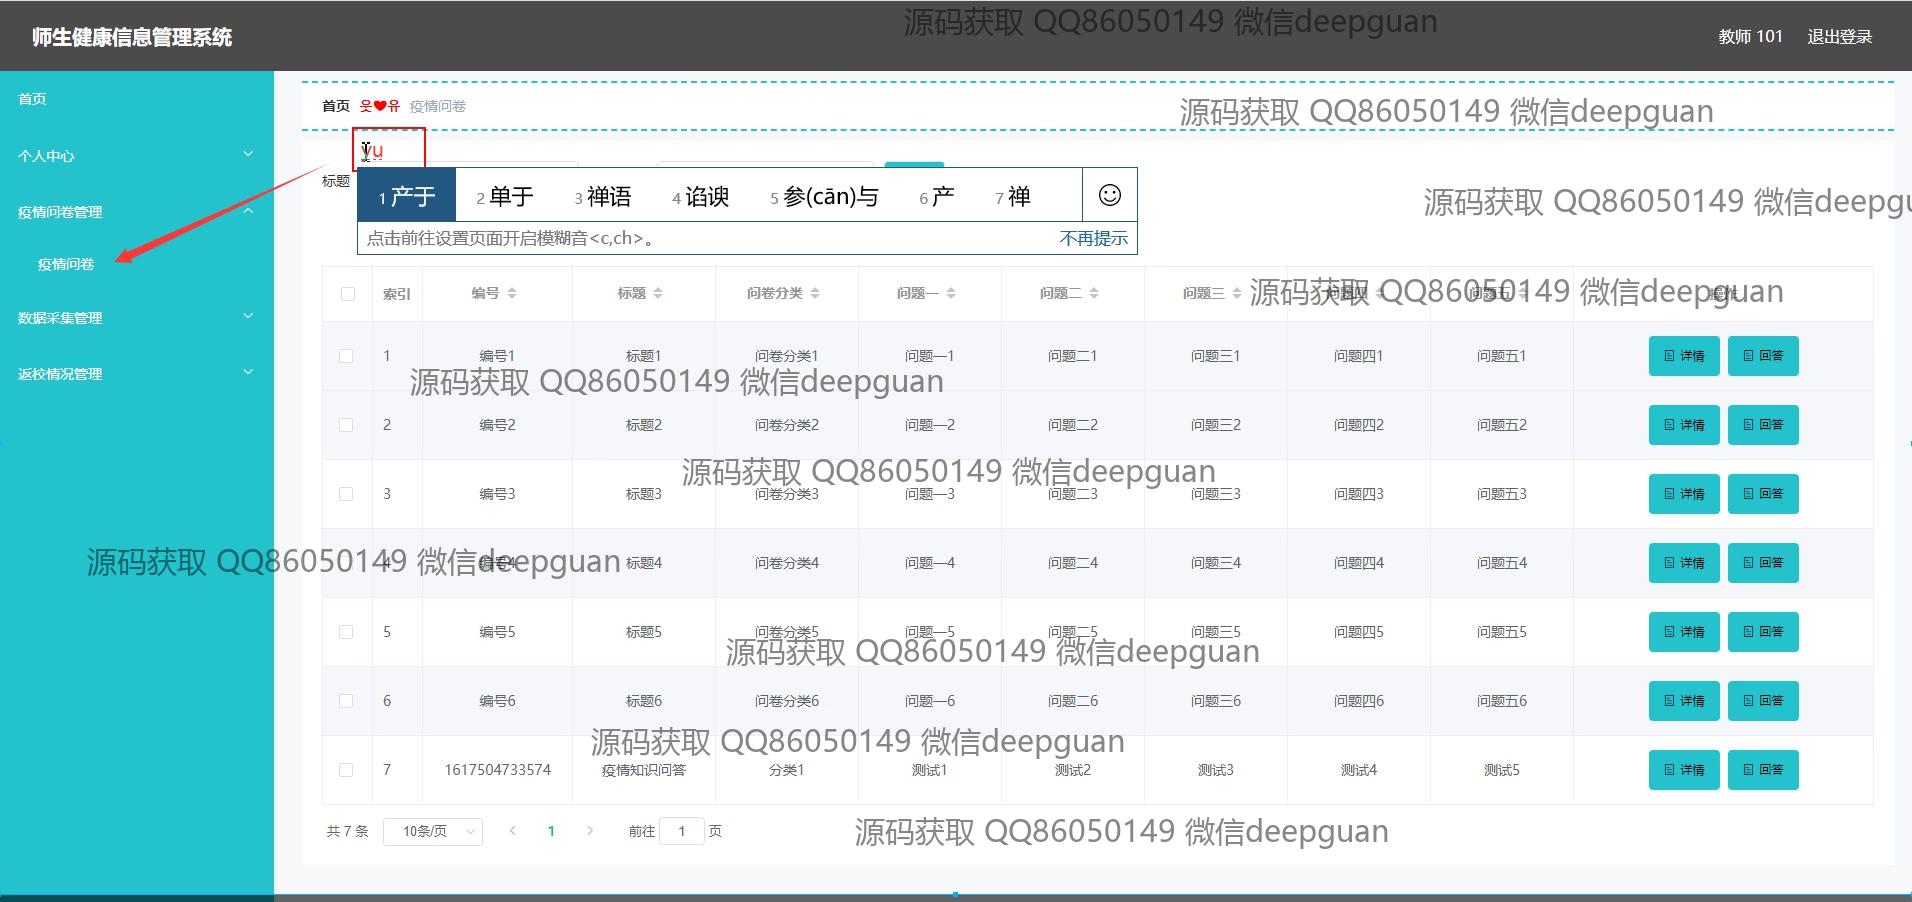The width and height of the screenshot is (1912, 902).
Task: Select checkbox for row 编号2
Action: tap(346, 425)
